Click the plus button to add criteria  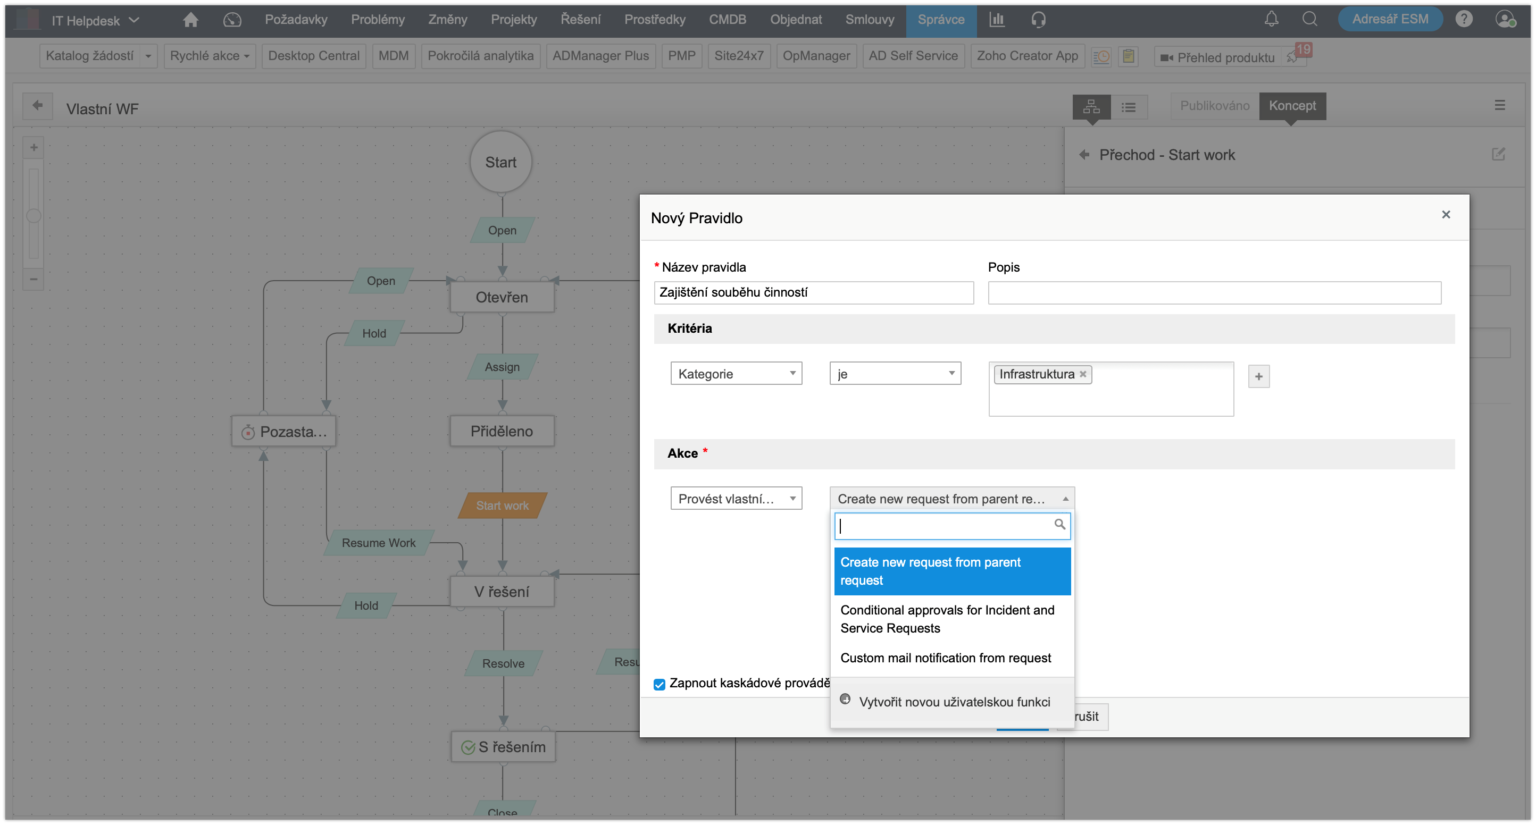pos(1259,377)
